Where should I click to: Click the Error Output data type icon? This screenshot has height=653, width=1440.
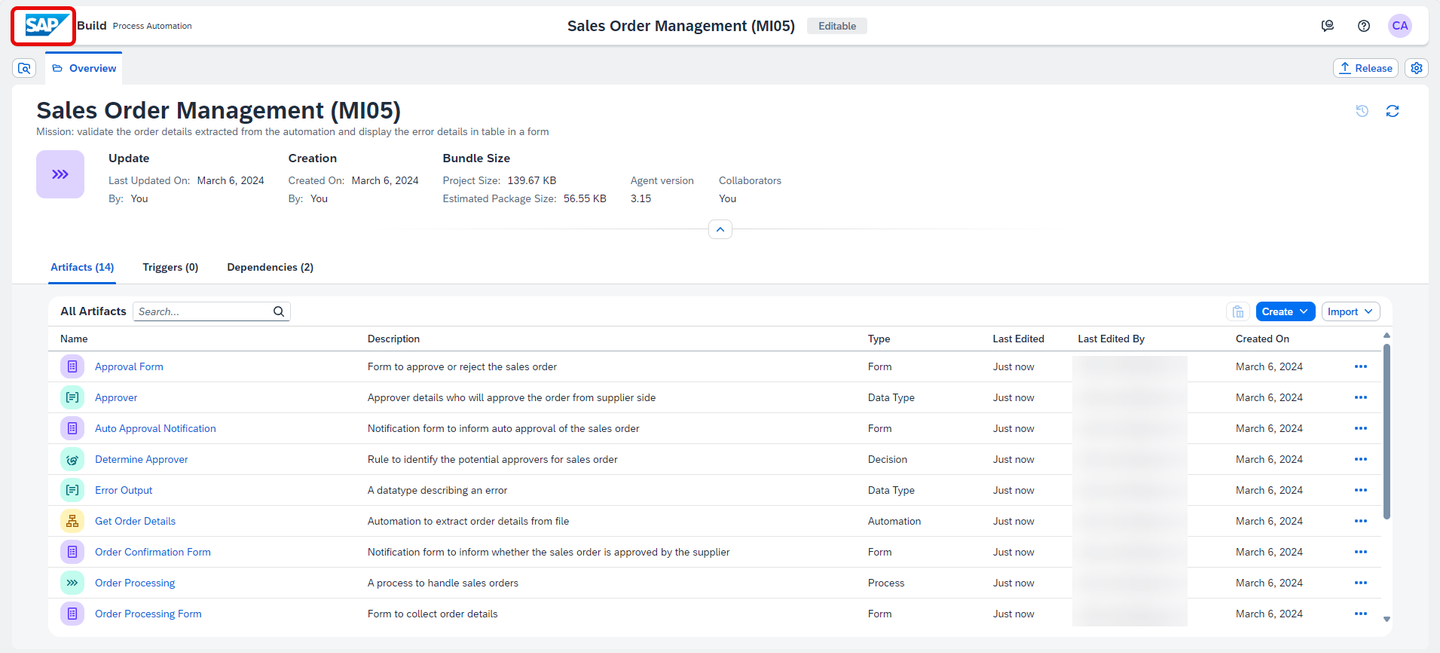click(x=72, y=491)
